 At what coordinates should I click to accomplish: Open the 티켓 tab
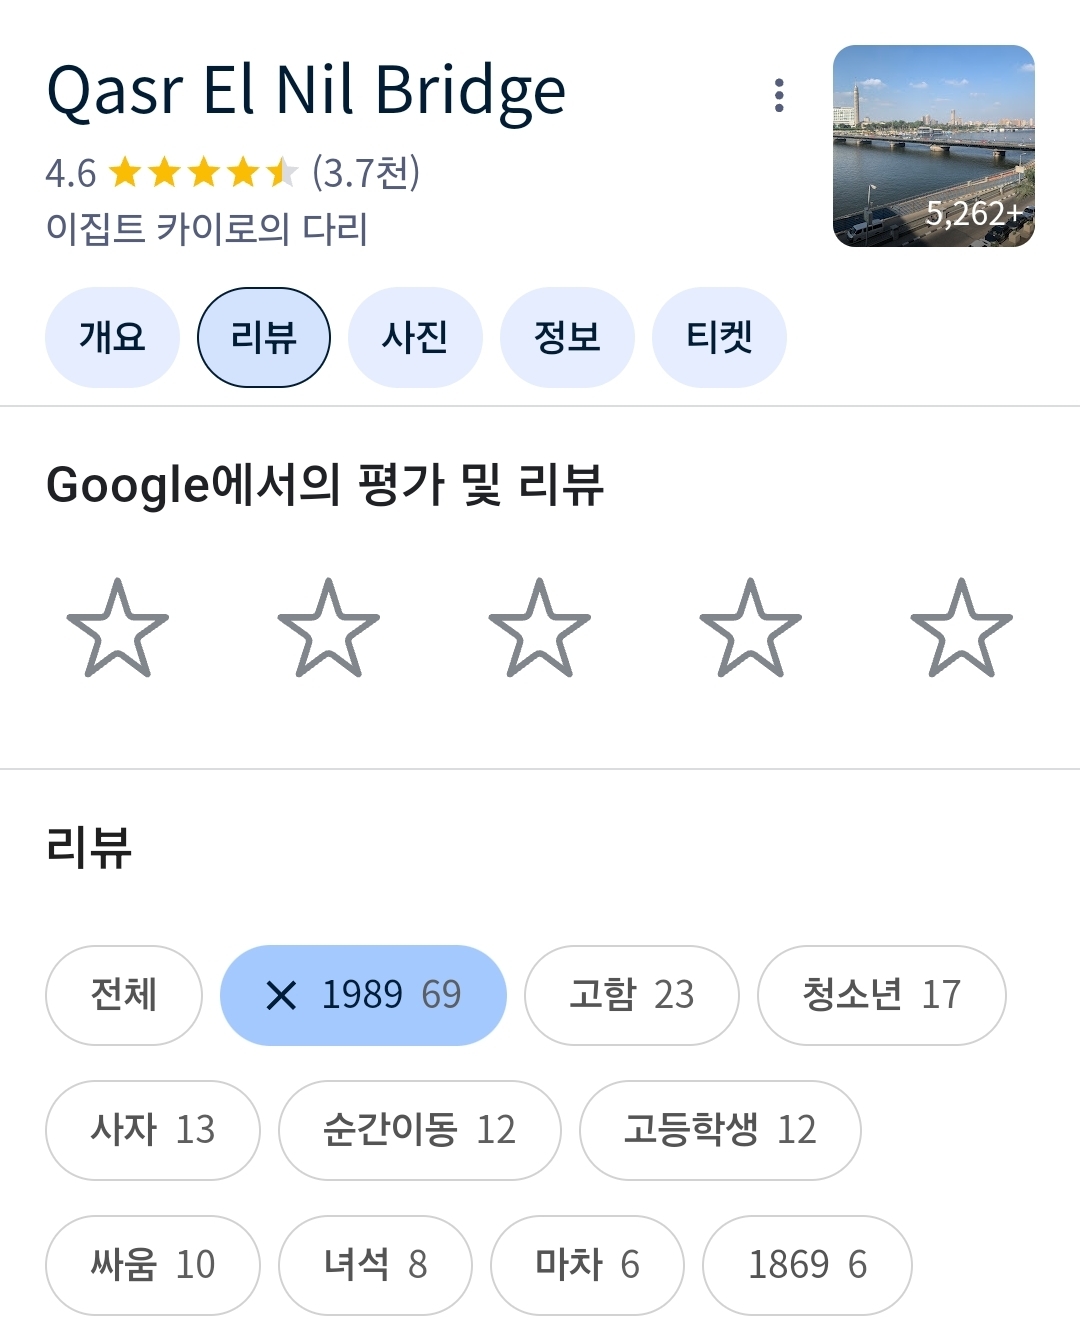tap(719, 337)
